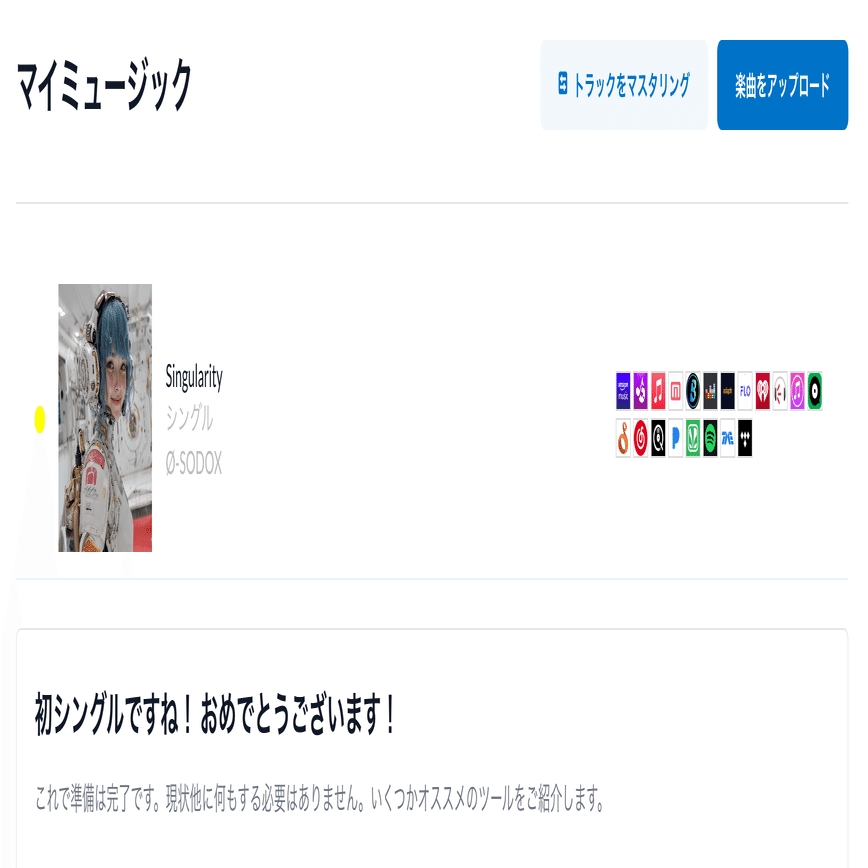The width and height of the screenshot is (868, 868).
Task: Click the yellow status dot beside Singularity
Action: pos(40,419)
